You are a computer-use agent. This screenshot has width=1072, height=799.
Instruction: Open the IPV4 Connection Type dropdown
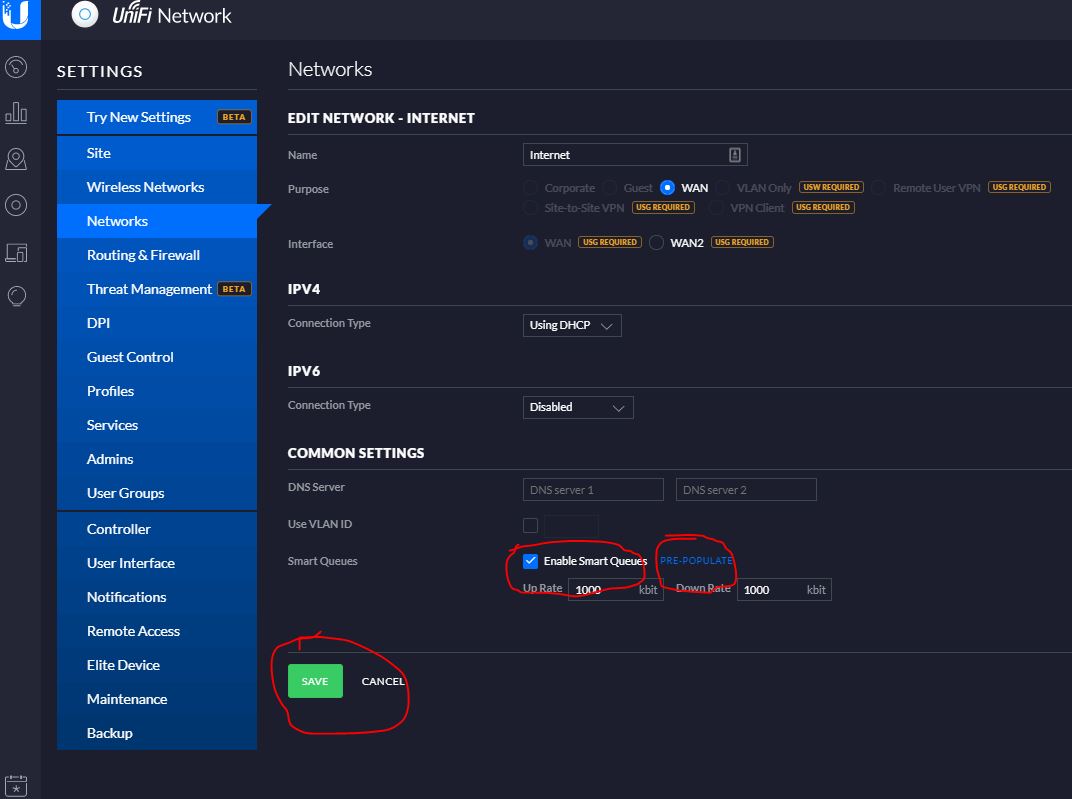571,324
